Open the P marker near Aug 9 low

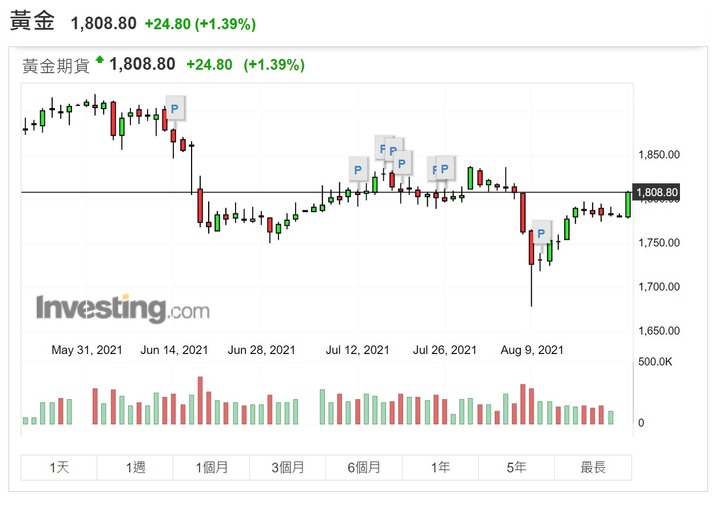point(541,233)
